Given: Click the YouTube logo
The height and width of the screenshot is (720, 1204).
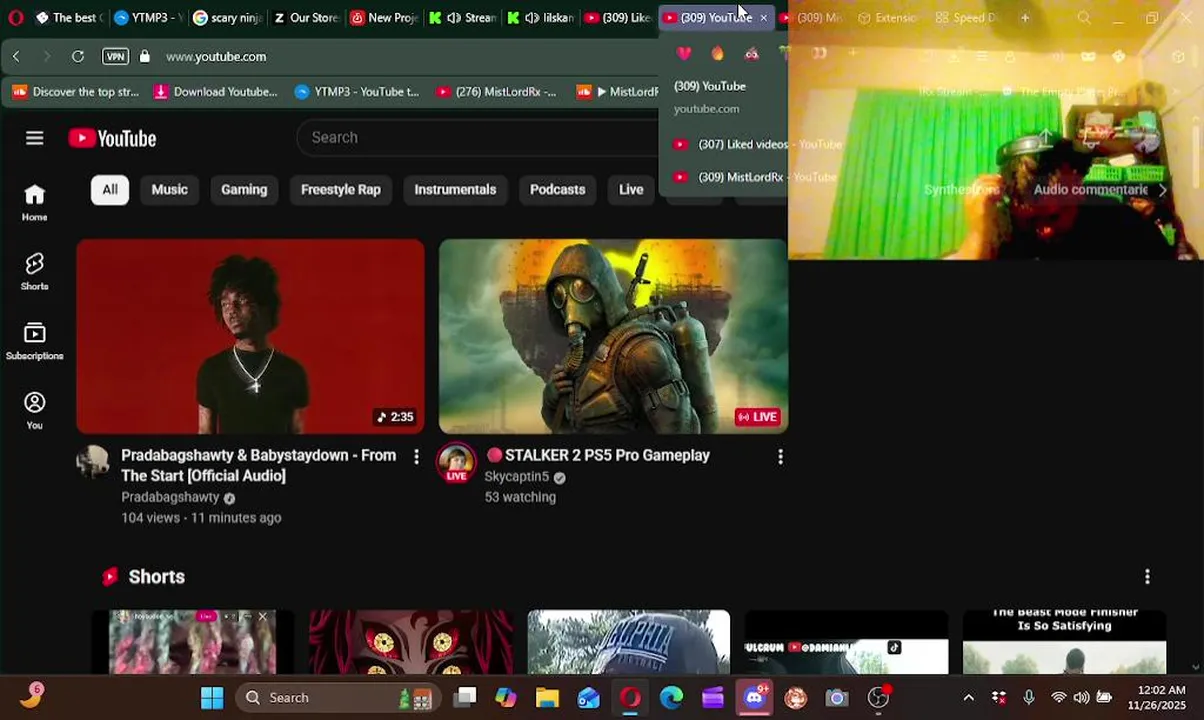Looking at the screenshot, I should [x=112, y=138].
